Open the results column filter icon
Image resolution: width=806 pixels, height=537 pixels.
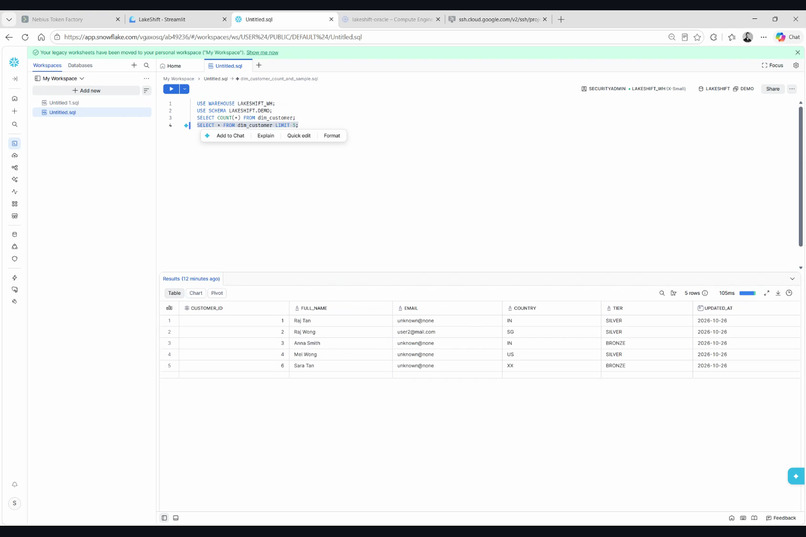coord(673,293)
